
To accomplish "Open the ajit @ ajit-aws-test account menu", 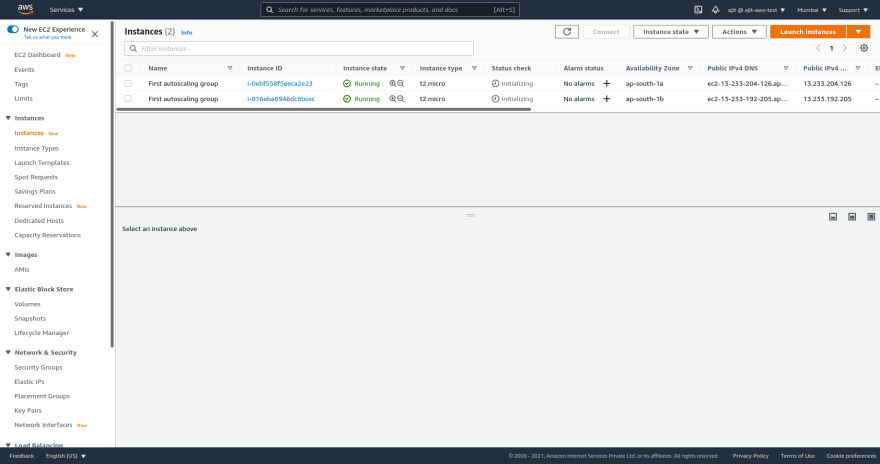I will click(756, 10).
